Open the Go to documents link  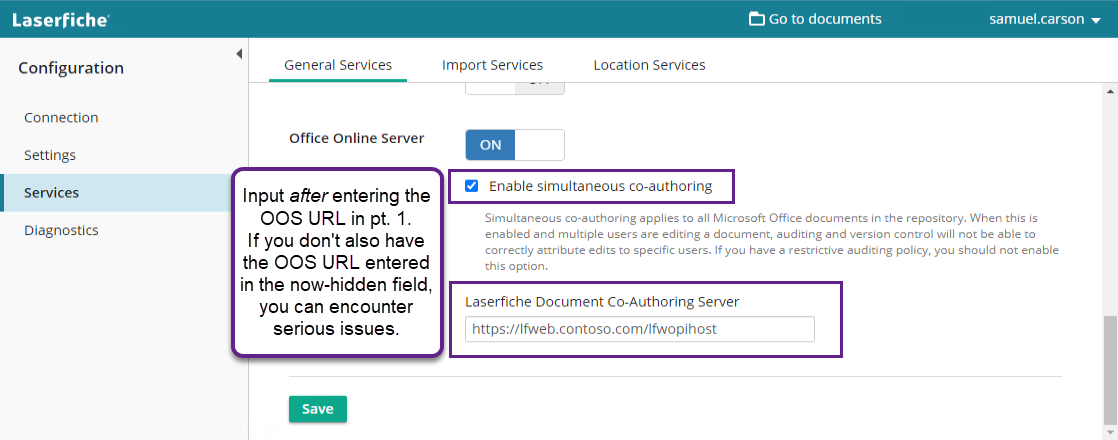coord(815,19)
